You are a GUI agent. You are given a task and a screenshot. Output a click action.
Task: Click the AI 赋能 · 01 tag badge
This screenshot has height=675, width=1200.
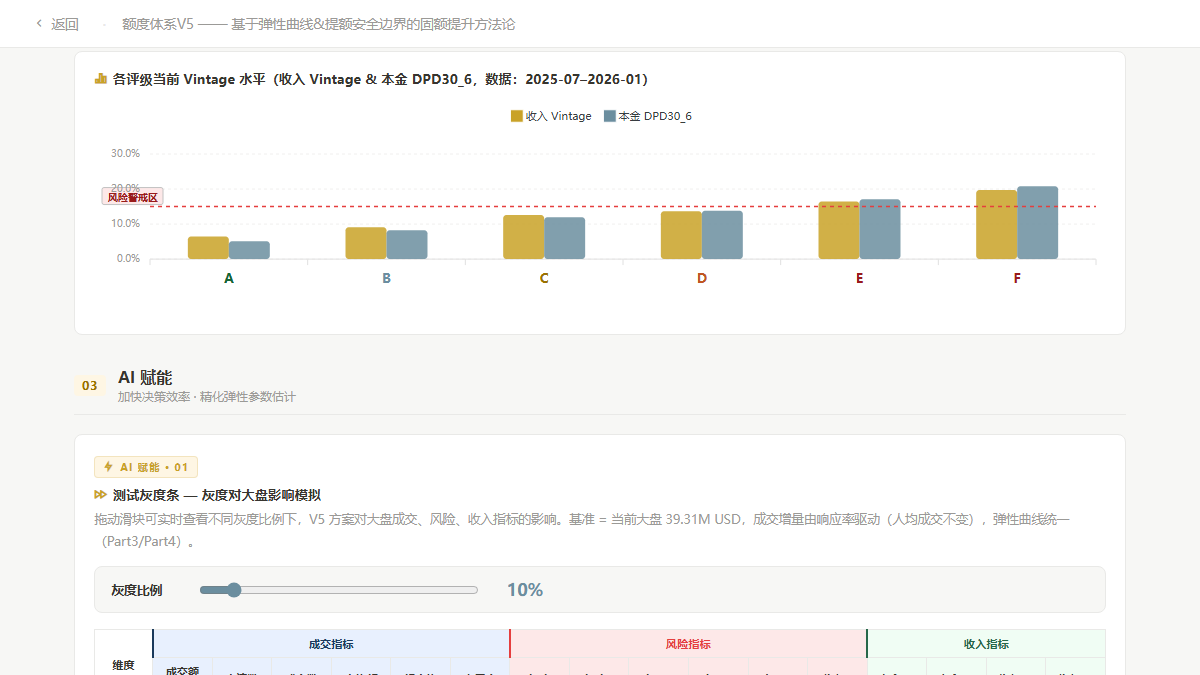tap(146, 467)
